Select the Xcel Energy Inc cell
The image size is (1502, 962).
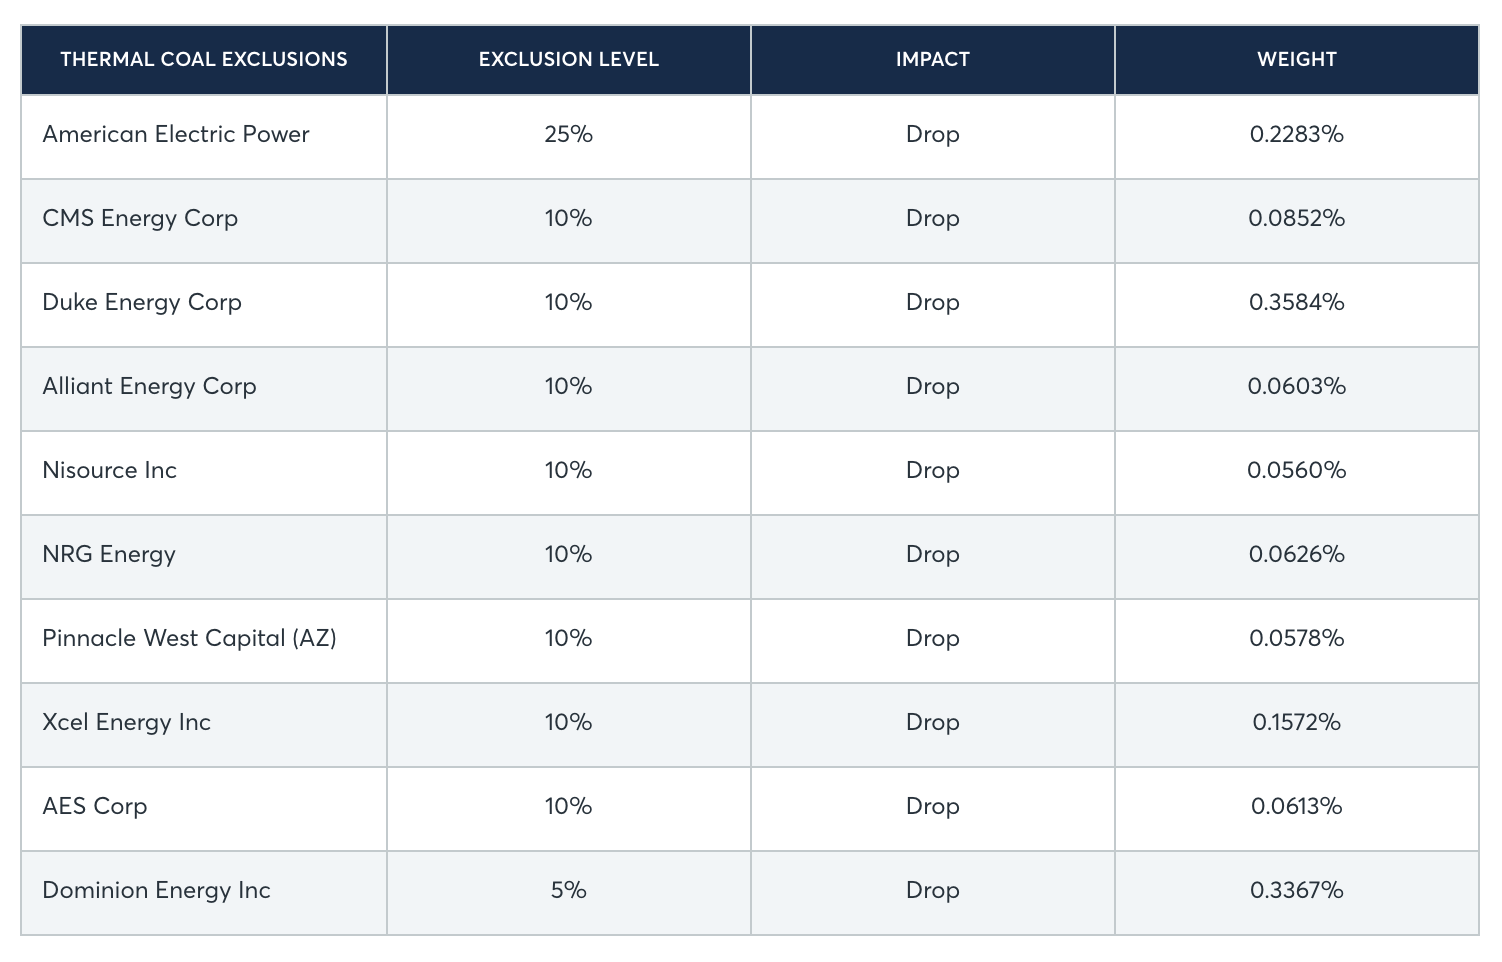(126, 723)
